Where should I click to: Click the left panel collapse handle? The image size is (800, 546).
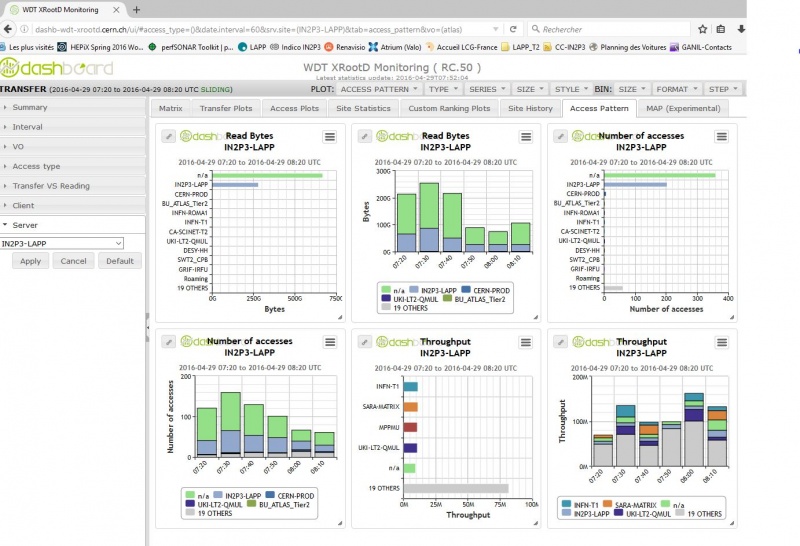point(147,327)
